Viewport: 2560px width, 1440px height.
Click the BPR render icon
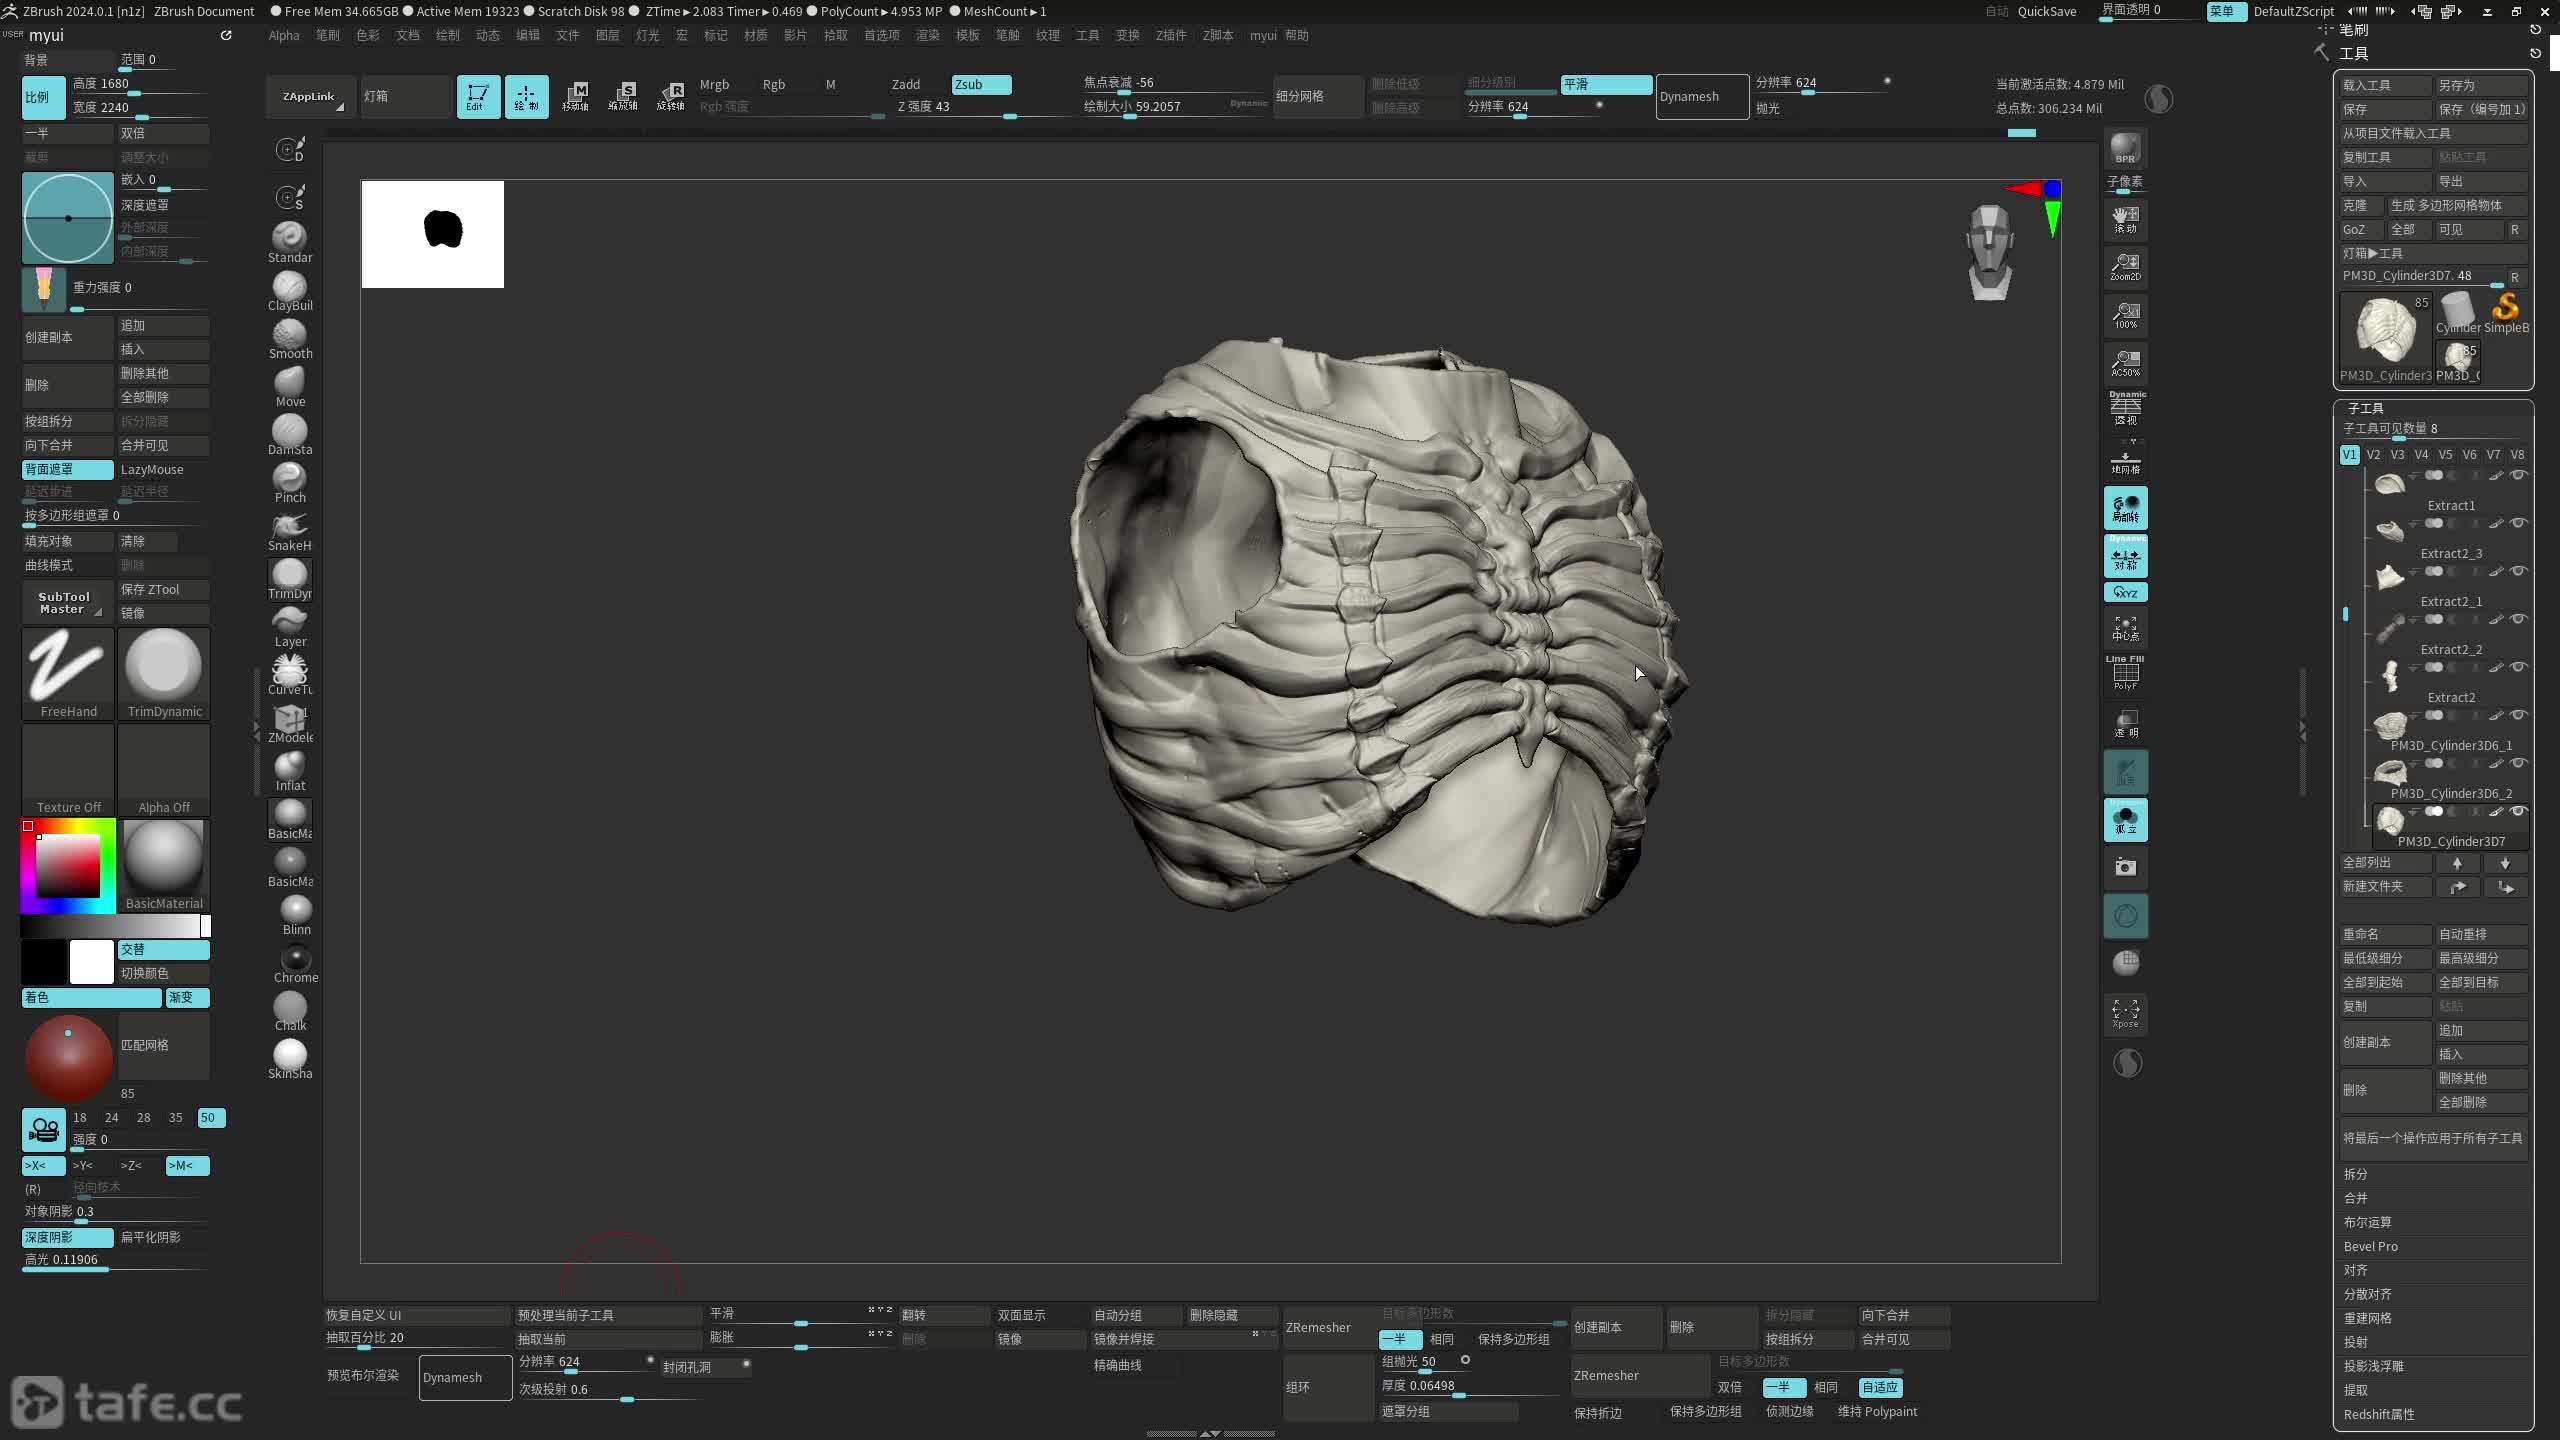point(2125,148)
